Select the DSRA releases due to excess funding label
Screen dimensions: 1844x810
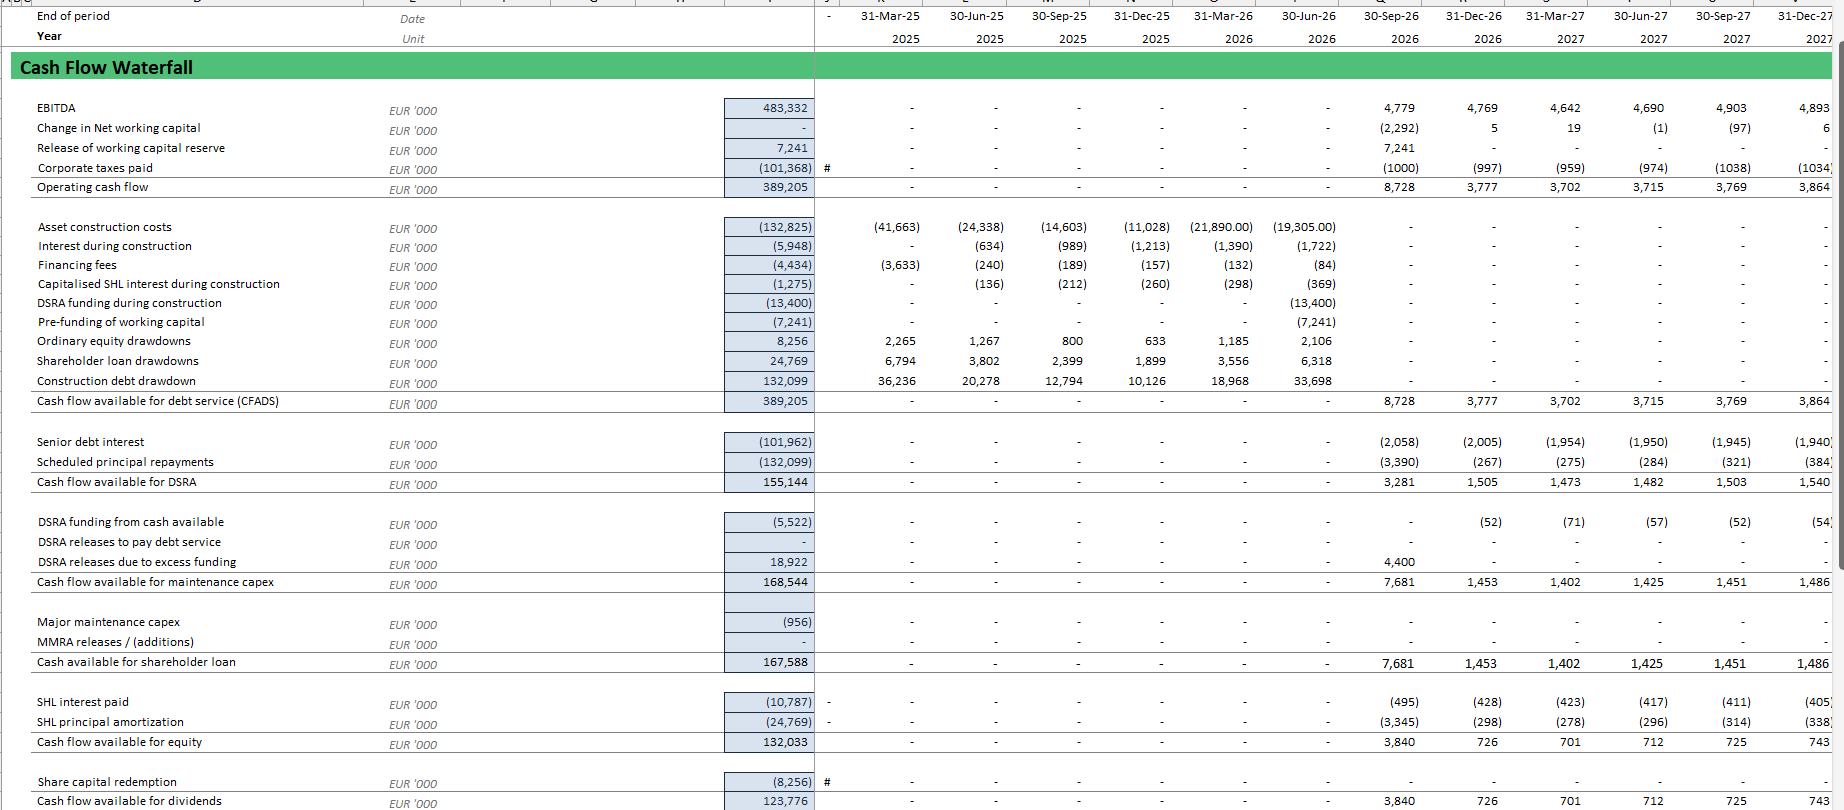coord(137,562)
